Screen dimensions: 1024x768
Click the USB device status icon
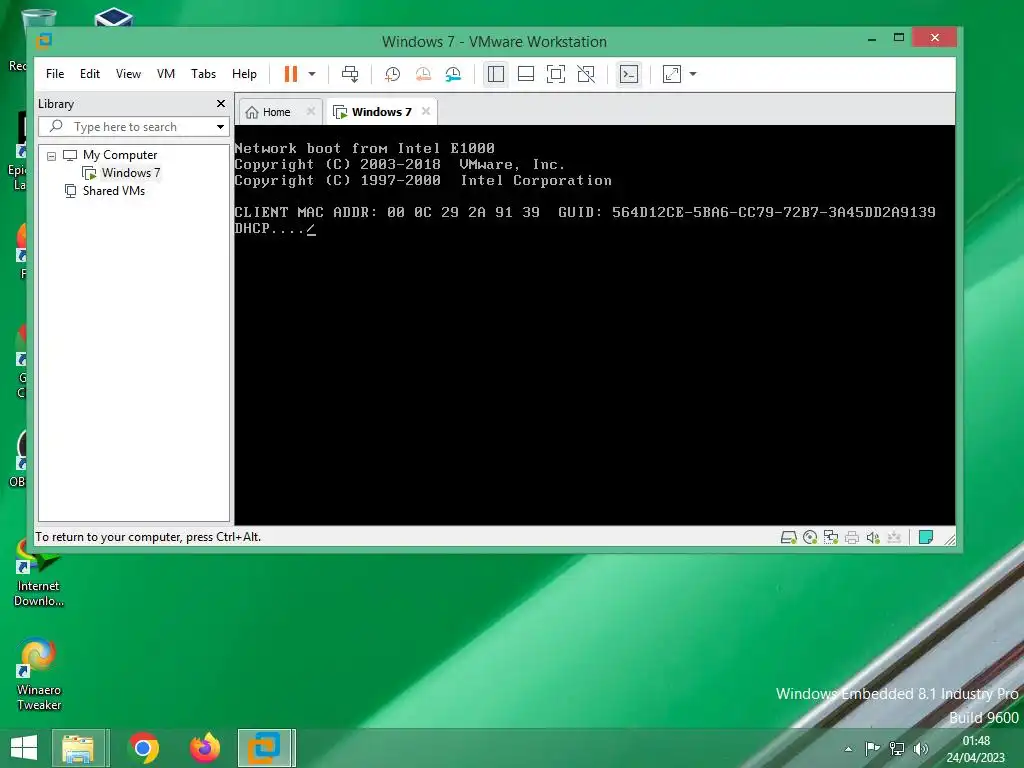[894, 537]
